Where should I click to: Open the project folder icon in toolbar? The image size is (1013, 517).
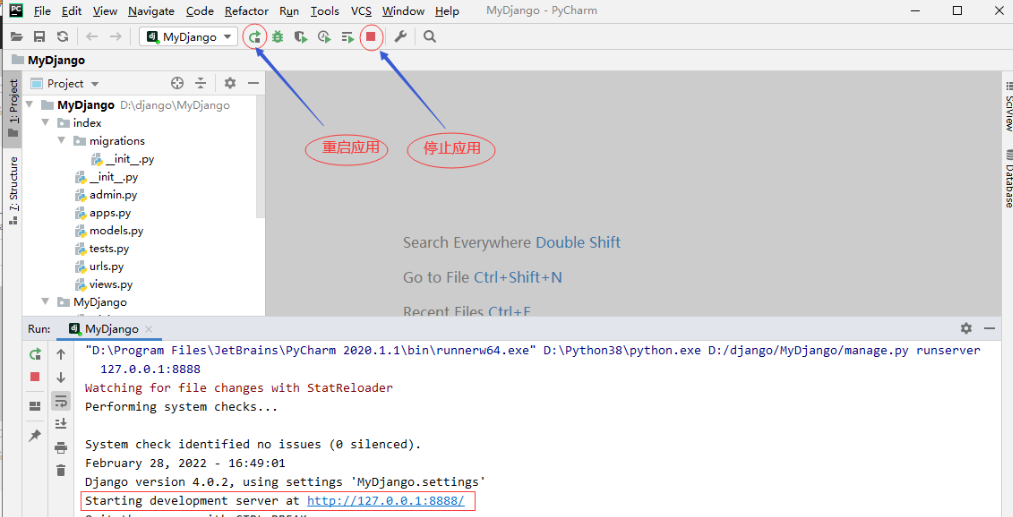click(x=16, y=37)
